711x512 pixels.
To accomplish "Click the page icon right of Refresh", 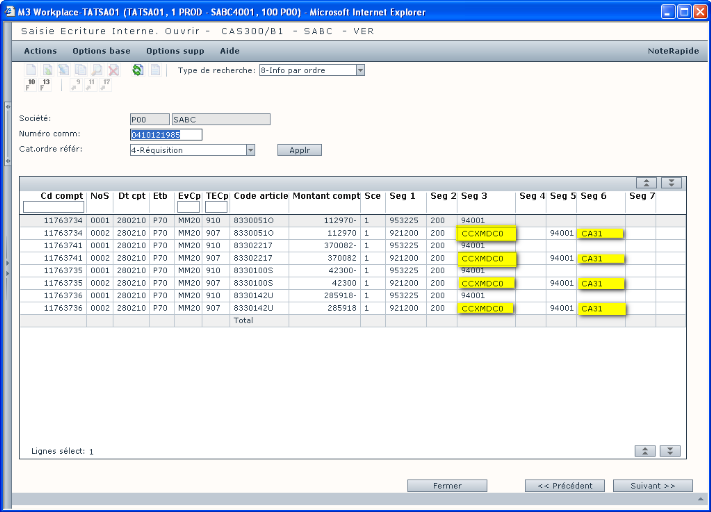I will pyautogui.click(x=155, y=70).
